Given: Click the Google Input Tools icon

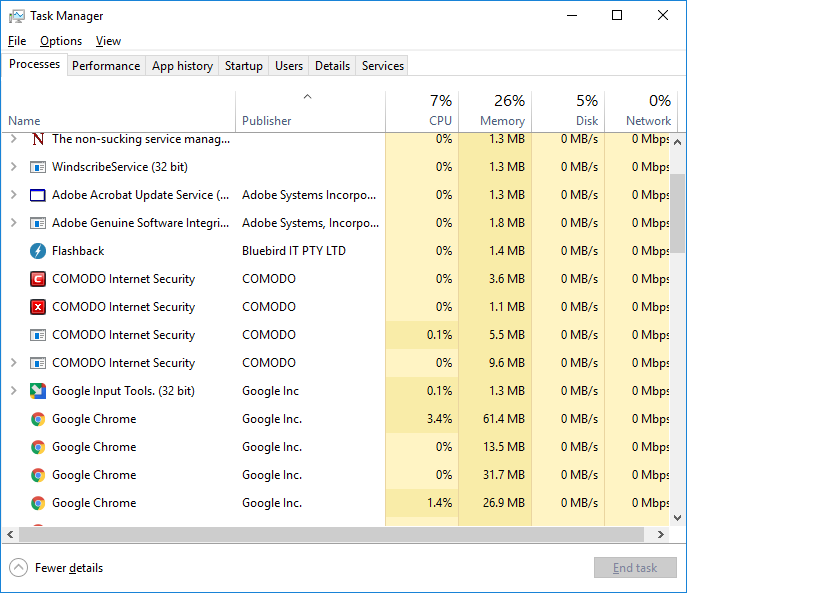Looking at the screenshot, I should click(38, 391).
